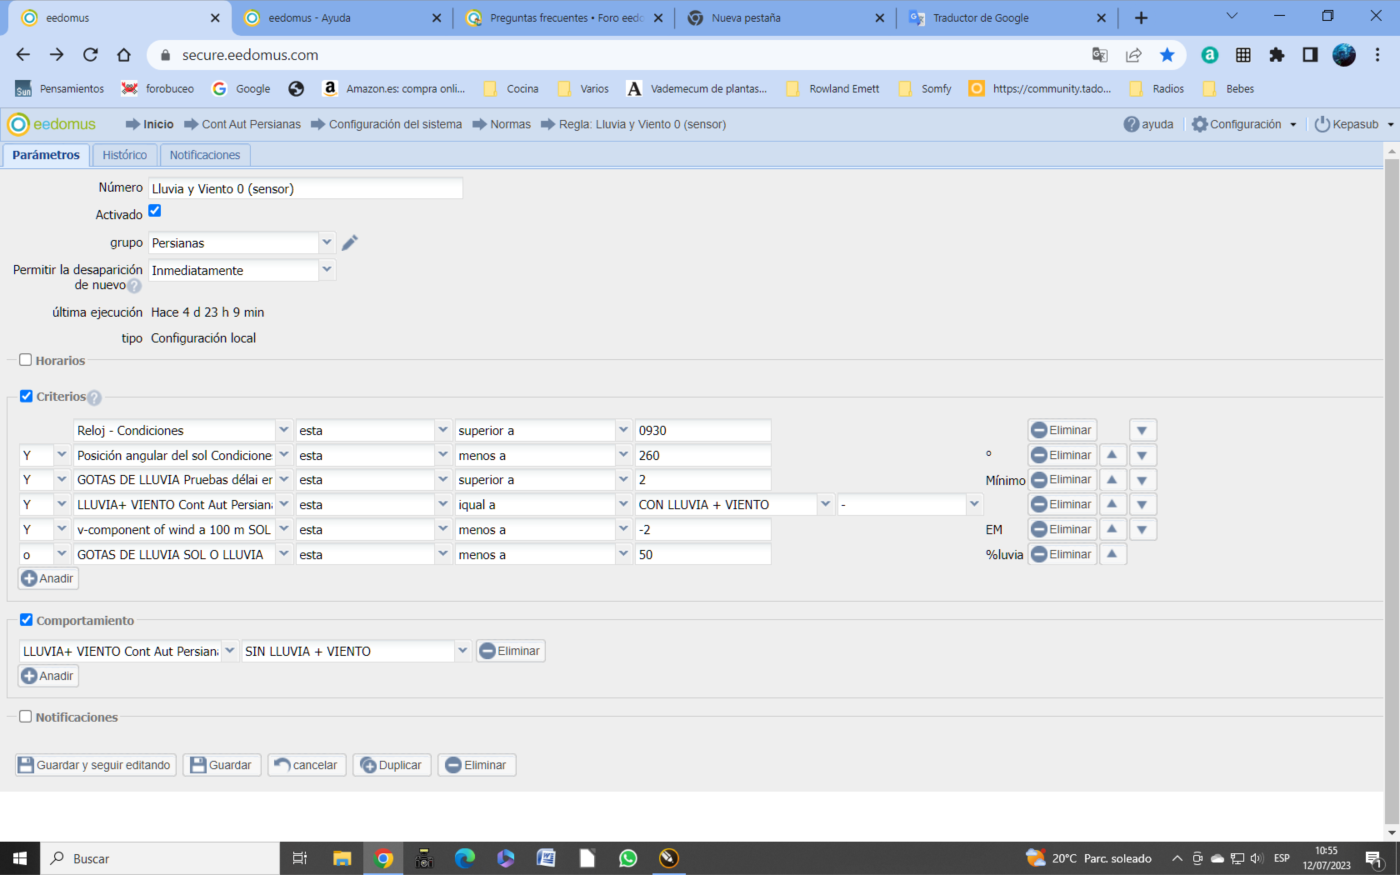Click the share page icon in the address bar
The image size is (1400, 875).
click(x=1134, y=55)
